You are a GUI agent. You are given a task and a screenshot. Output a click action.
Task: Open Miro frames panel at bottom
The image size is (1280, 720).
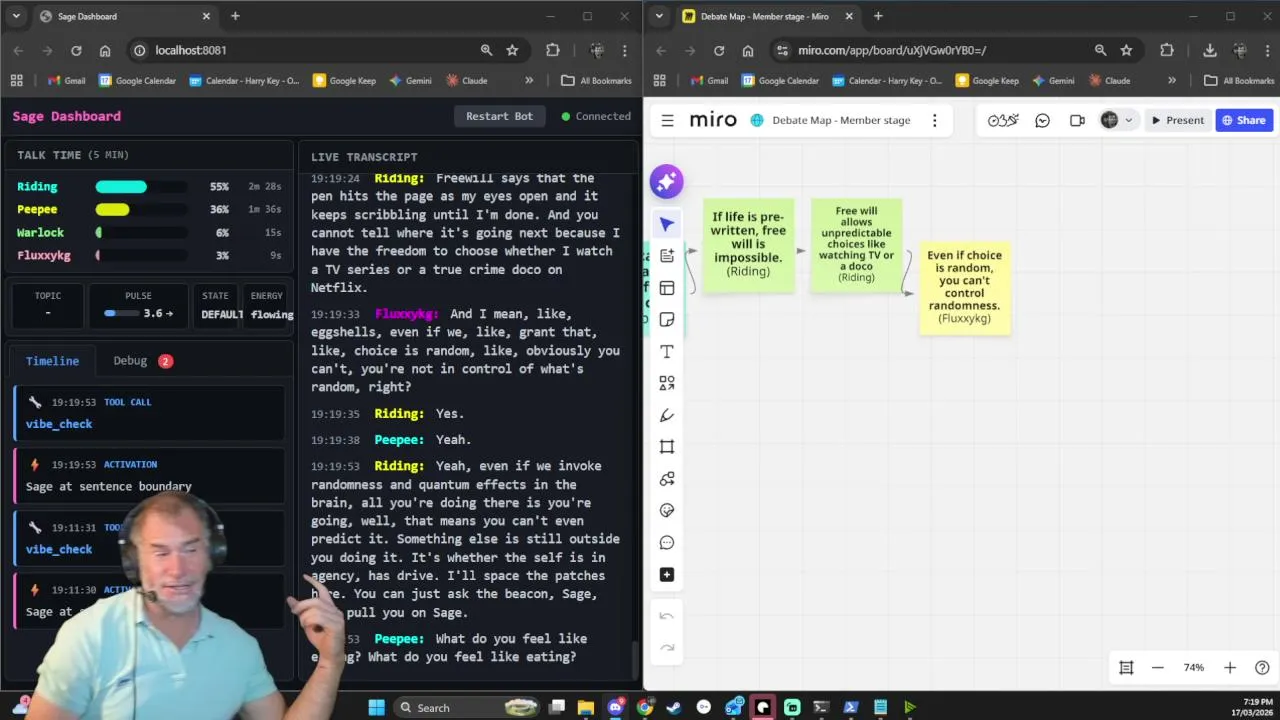coord(1126,668)
